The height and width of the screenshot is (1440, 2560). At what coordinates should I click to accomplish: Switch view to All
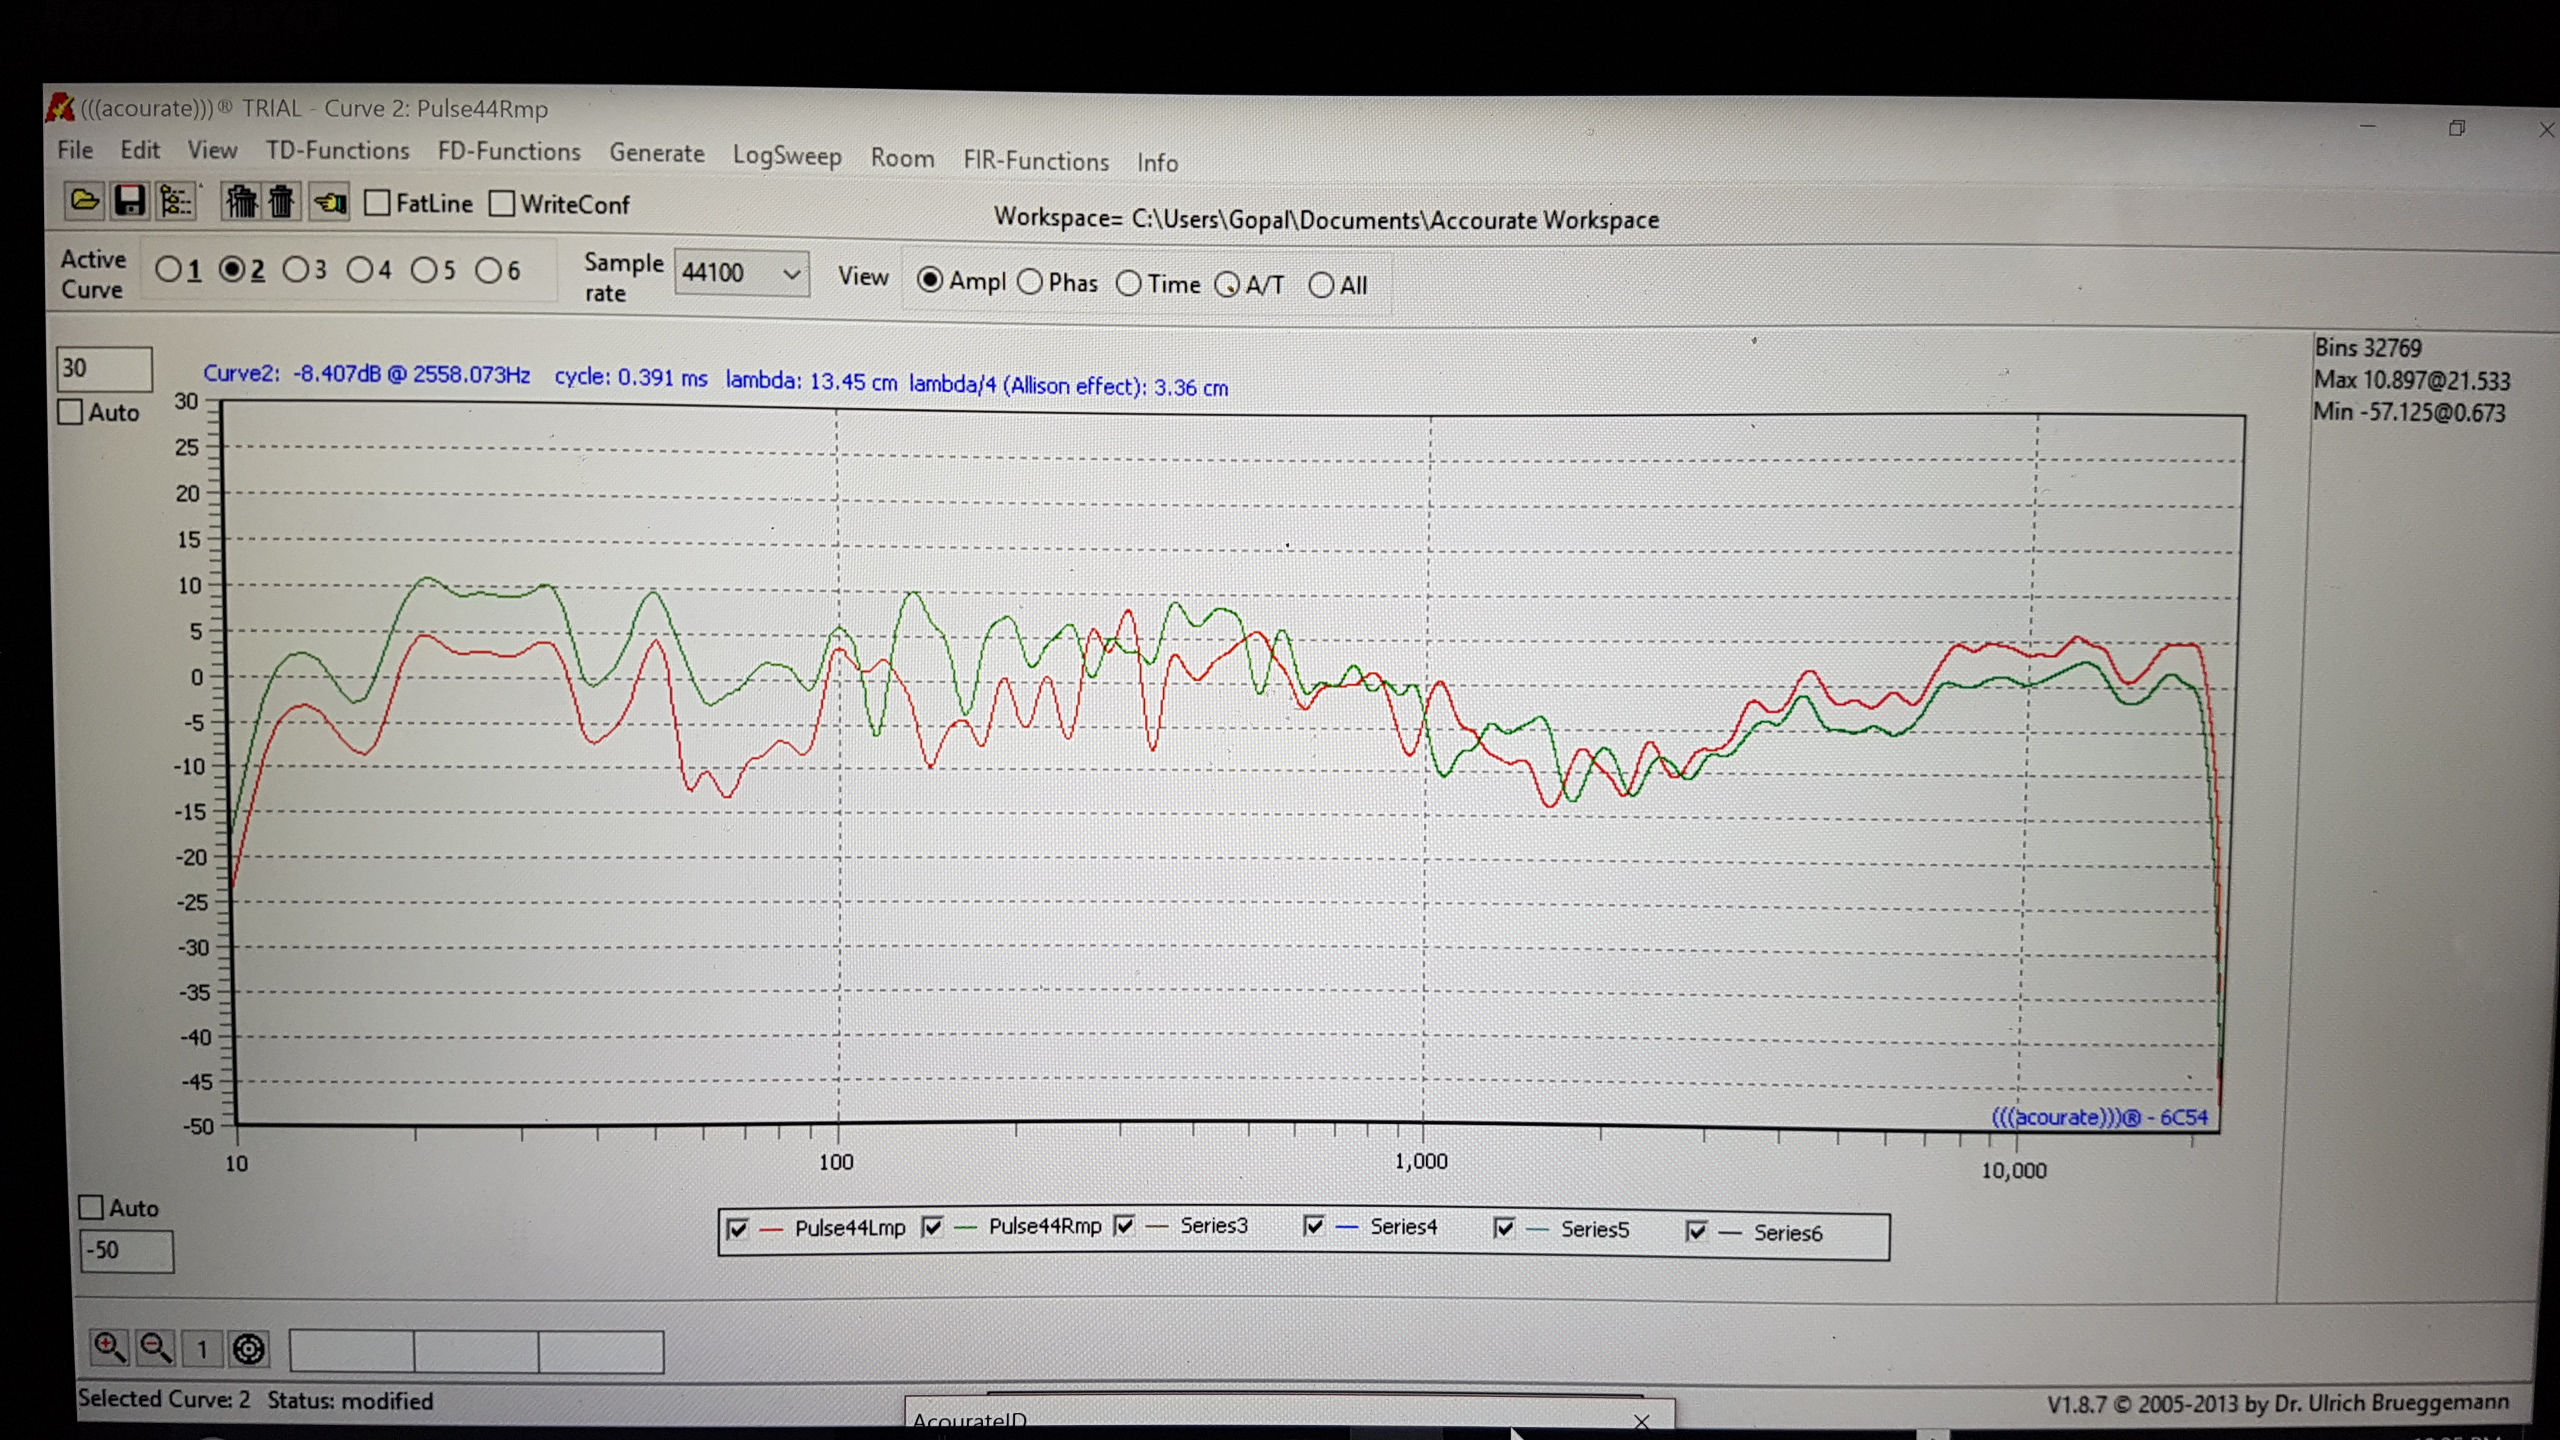(x=1321, y=285)
